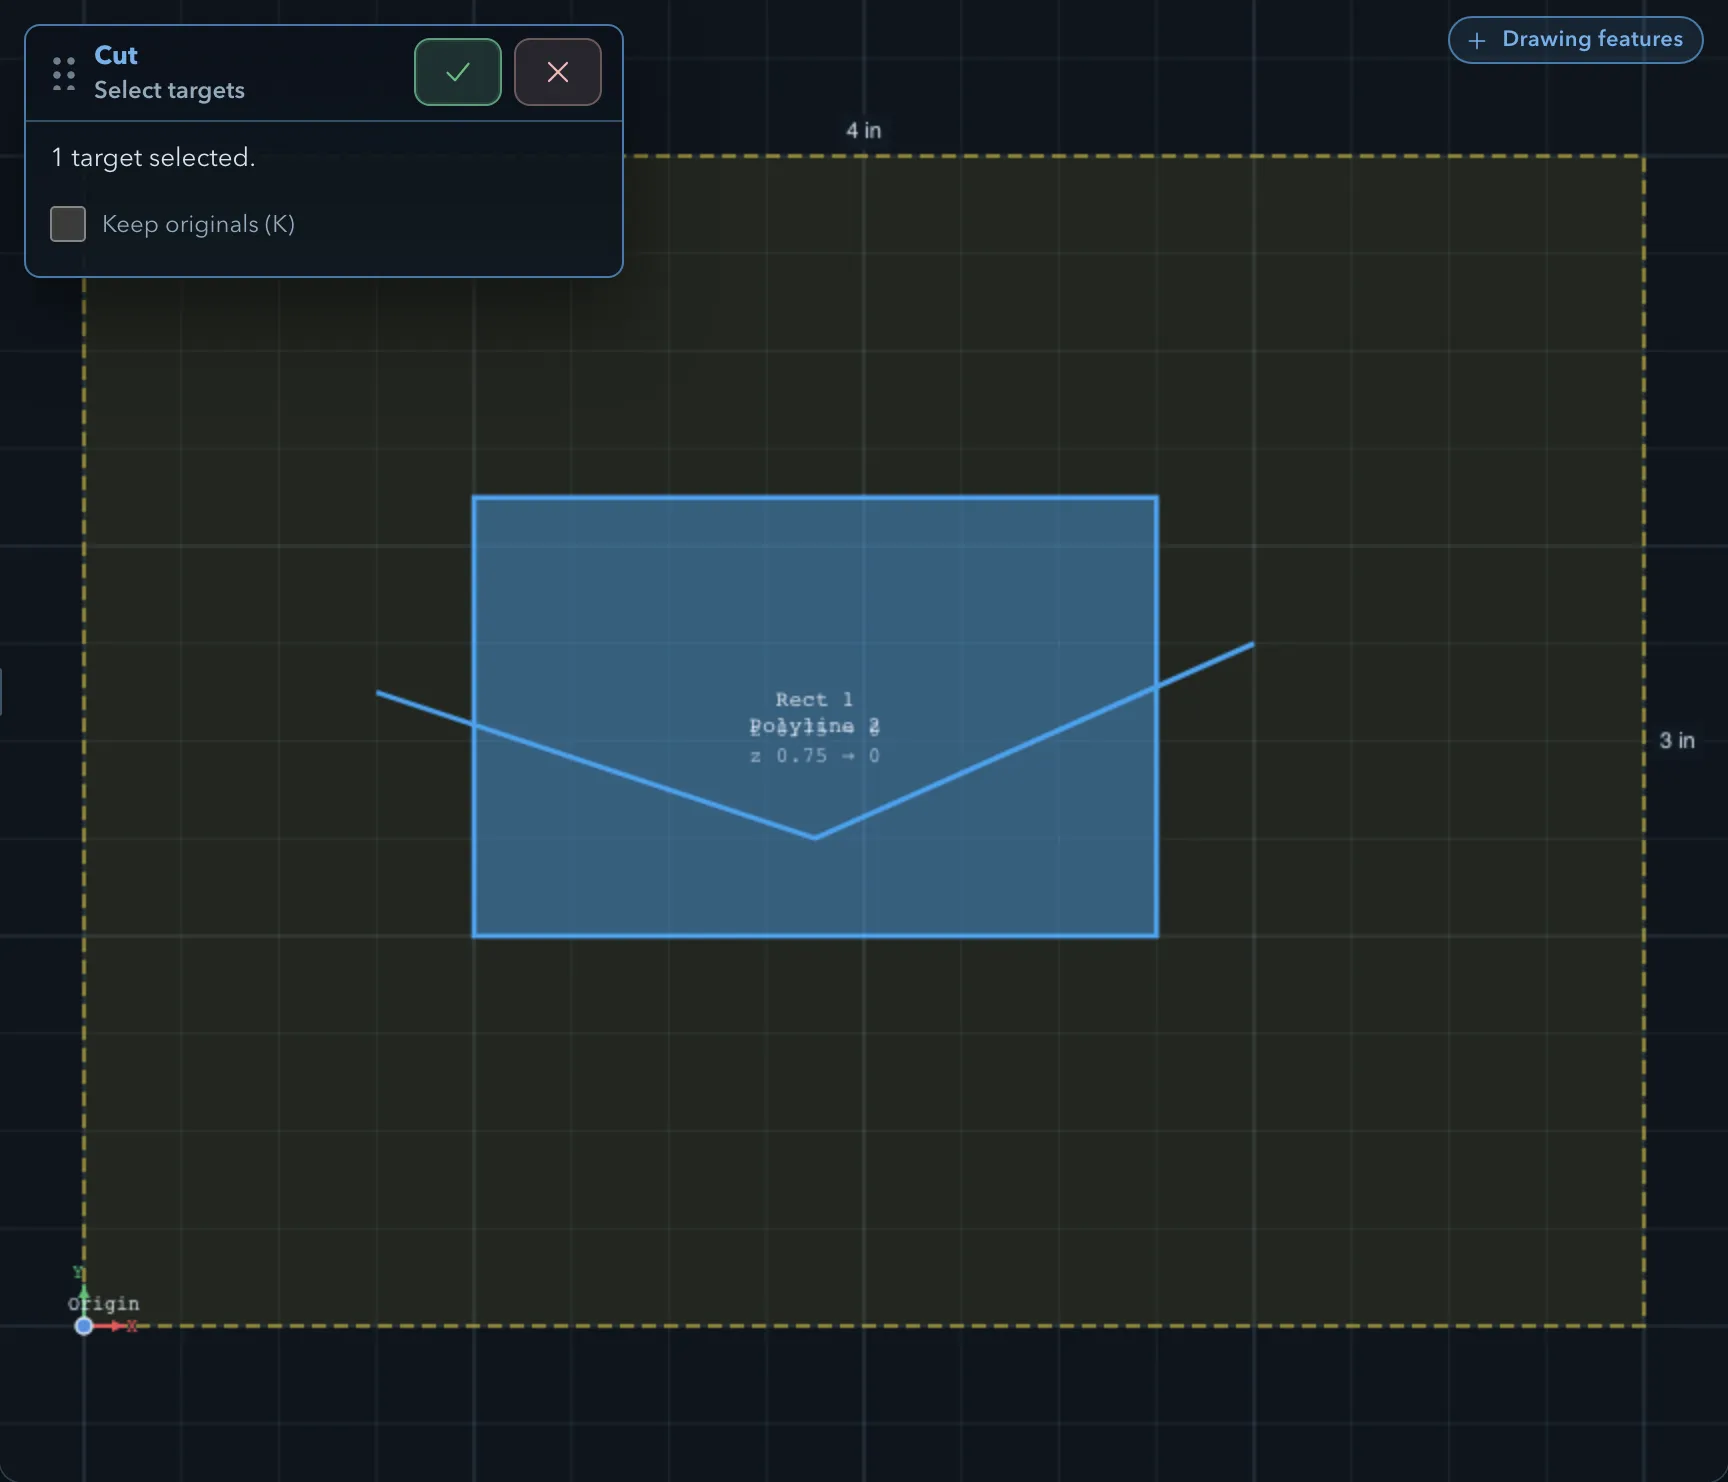Click the Cut panel title

click(x=116, y=55)
